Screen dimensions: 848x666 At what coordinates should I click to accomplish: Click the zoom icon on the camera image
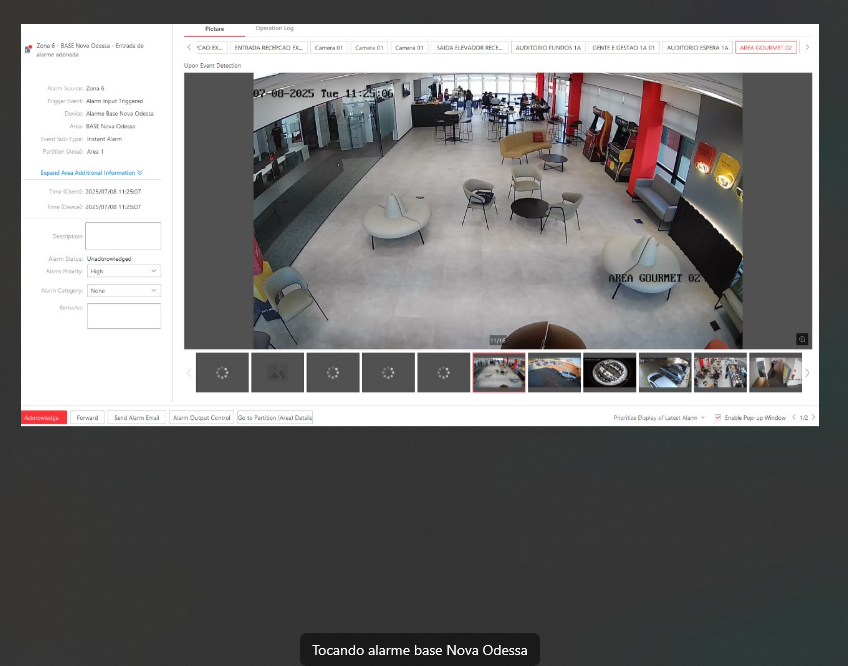801,339
